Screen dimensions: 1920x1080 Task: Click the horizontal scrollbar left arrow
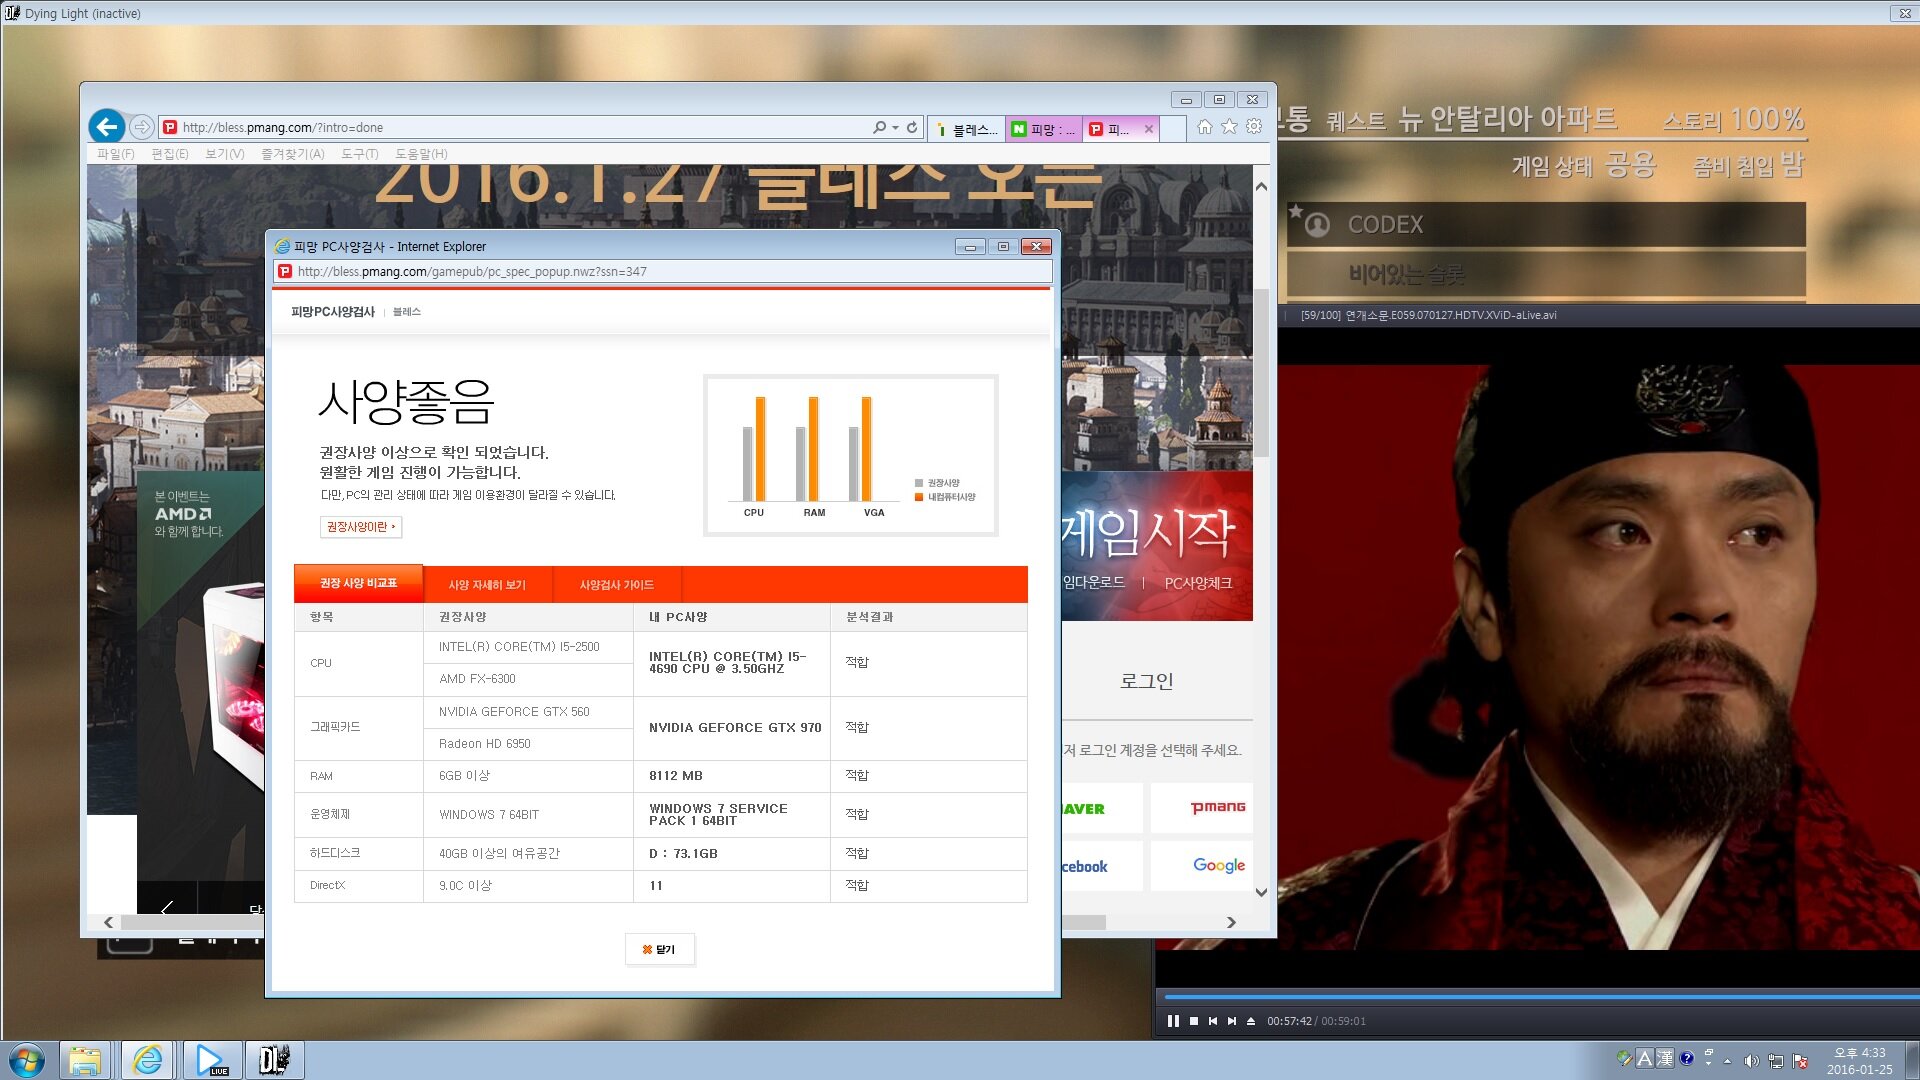click(109, 922)
